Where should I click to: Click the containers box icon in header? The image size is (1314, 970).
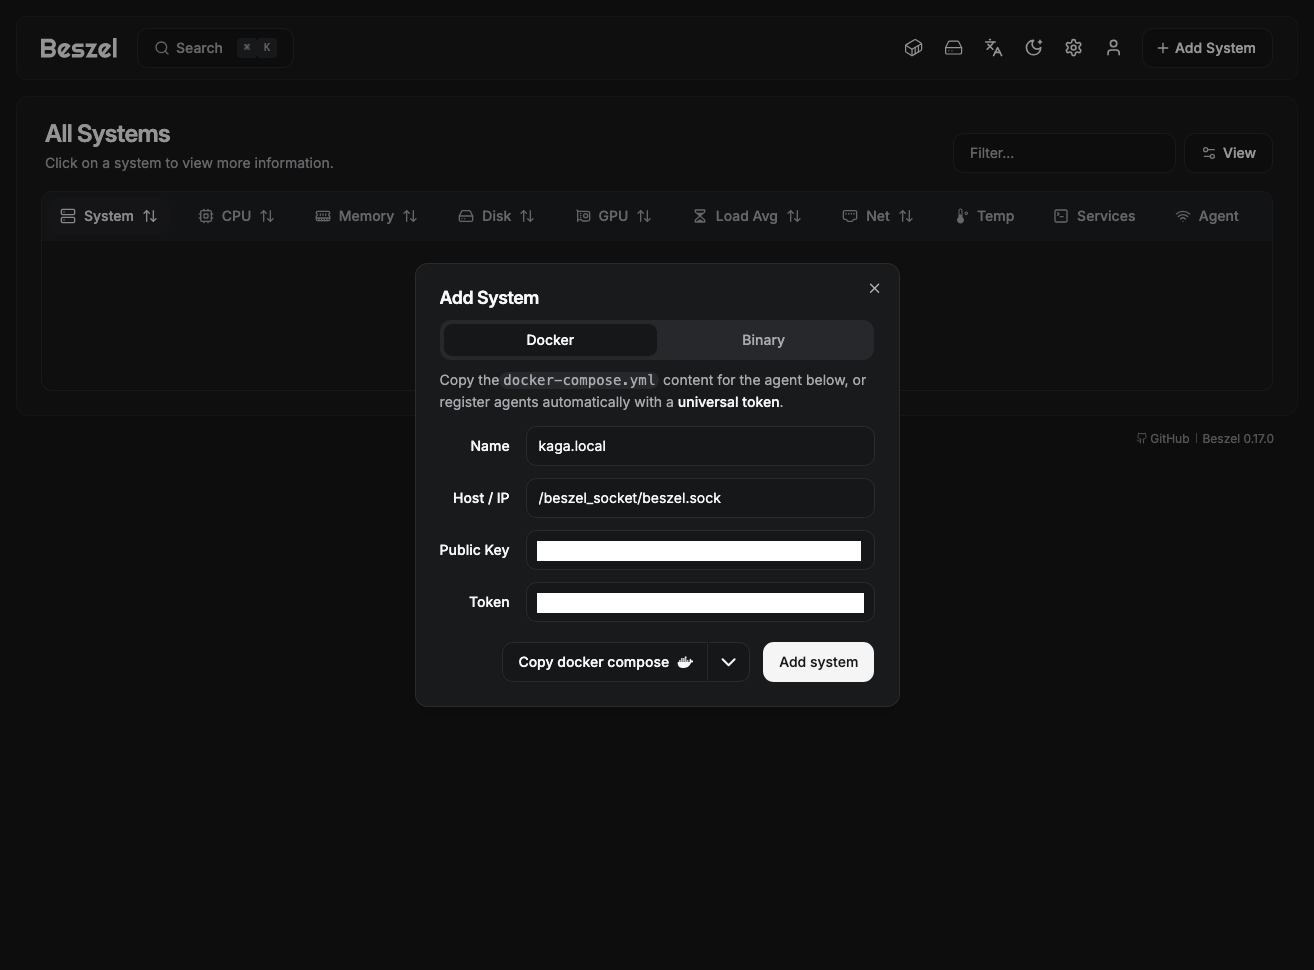(913, 48)
